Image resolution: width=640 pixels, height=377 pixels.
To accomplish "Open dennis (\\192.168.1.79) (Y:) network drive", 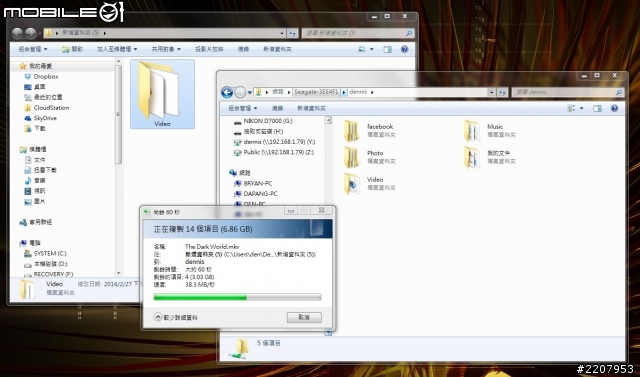I will click(279, 142).
